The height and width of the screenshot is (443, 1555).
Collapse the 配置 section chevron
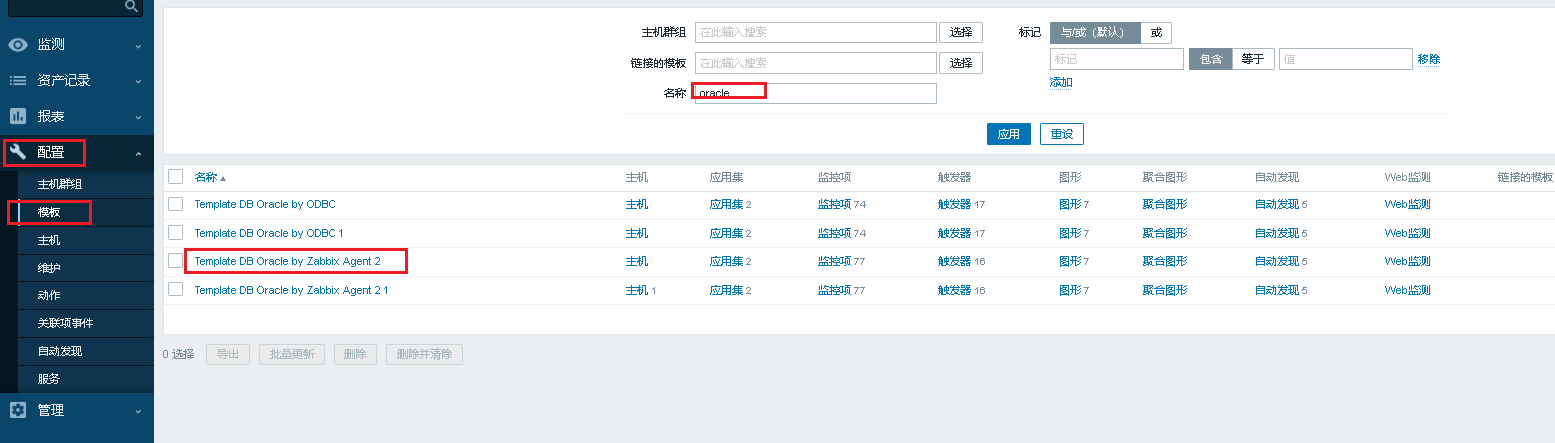point(138,154)
